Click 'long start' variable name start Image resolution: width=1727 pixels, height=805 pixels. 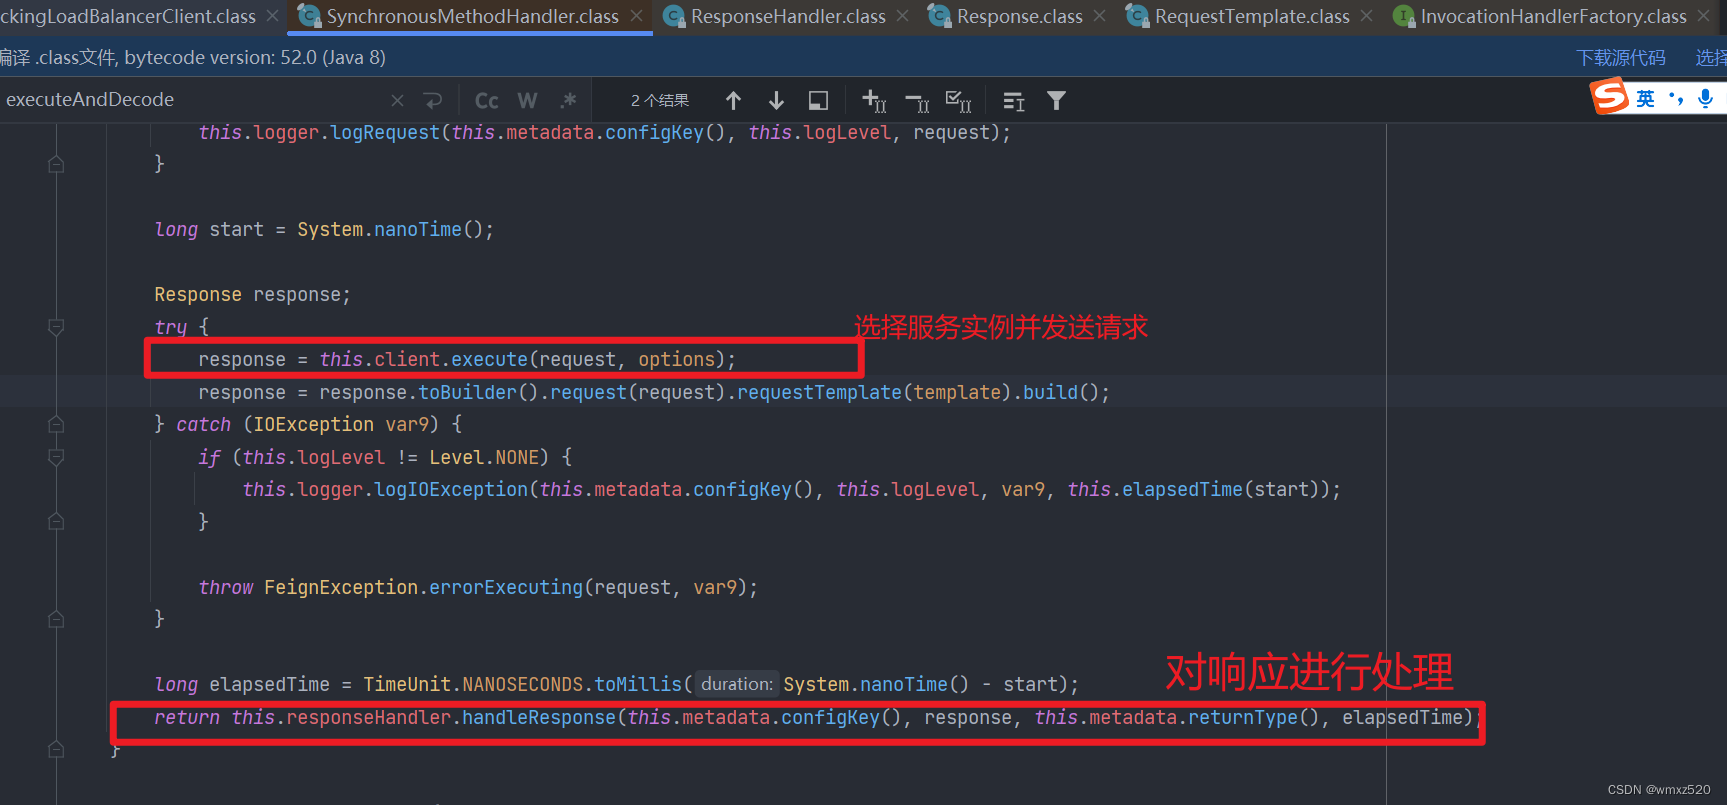coord(236,229)
